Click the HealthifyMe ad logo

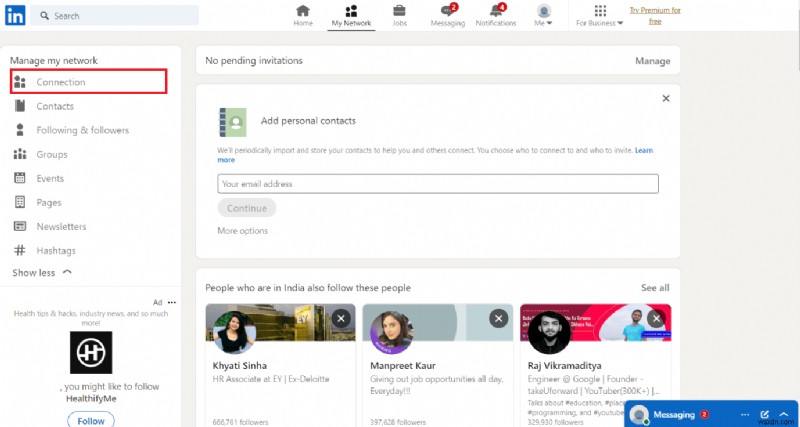click(91, 353)
